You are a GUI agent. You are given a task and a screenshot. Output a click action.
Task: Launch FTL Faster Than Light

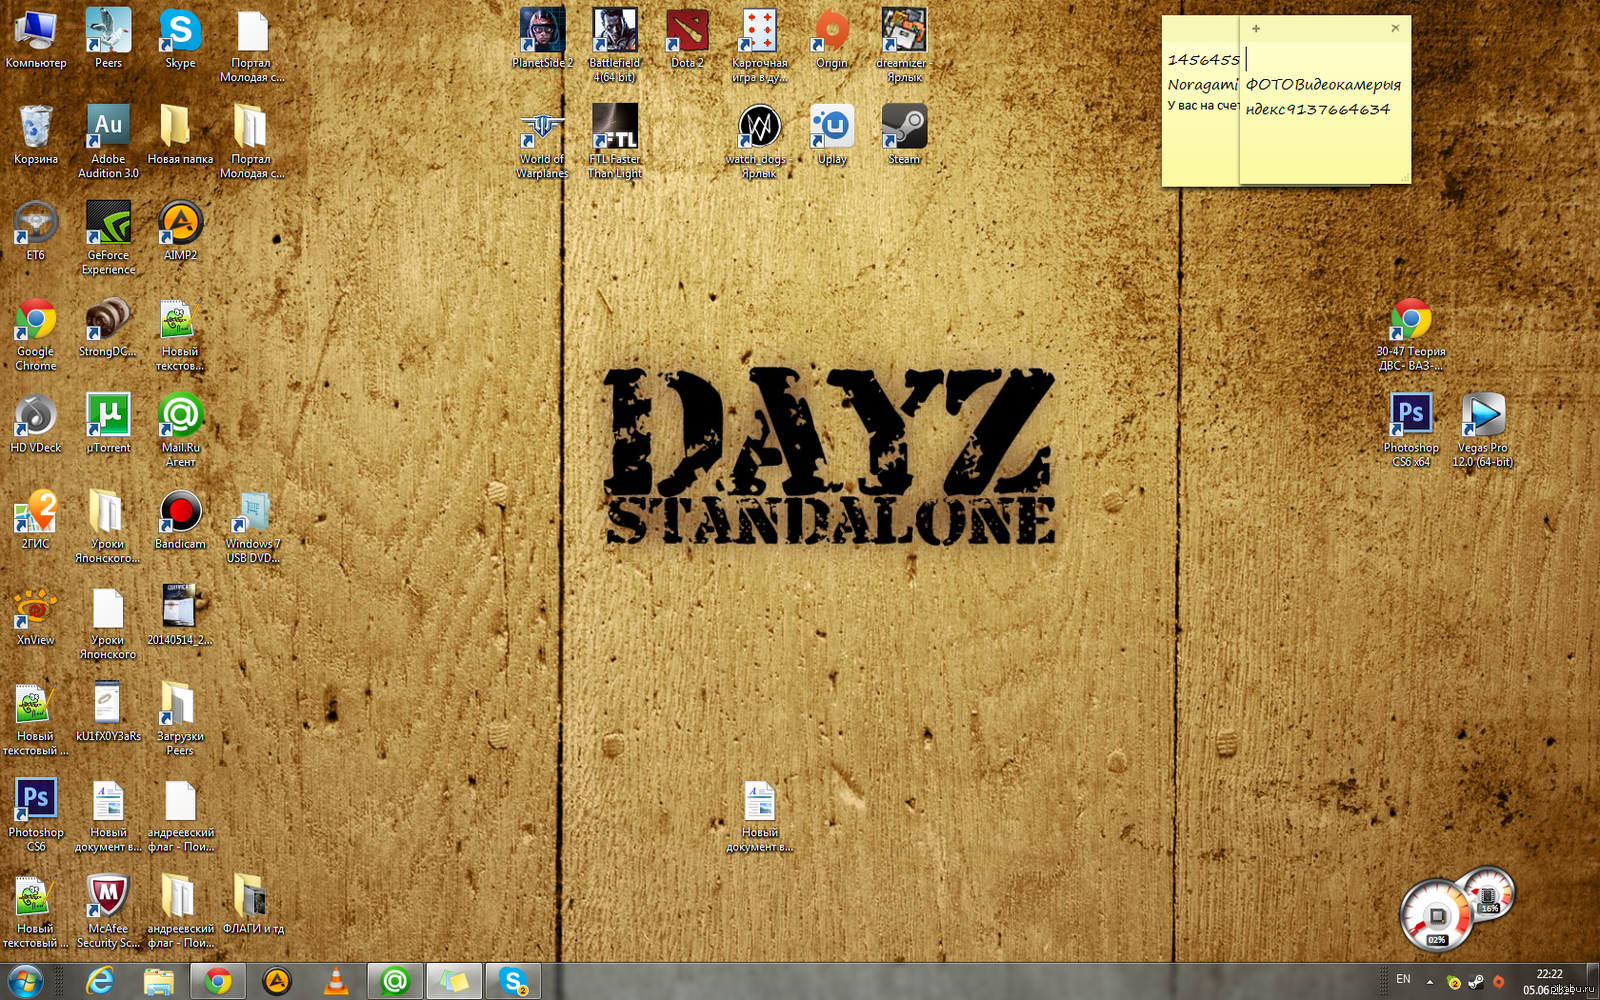click(614, 142)
